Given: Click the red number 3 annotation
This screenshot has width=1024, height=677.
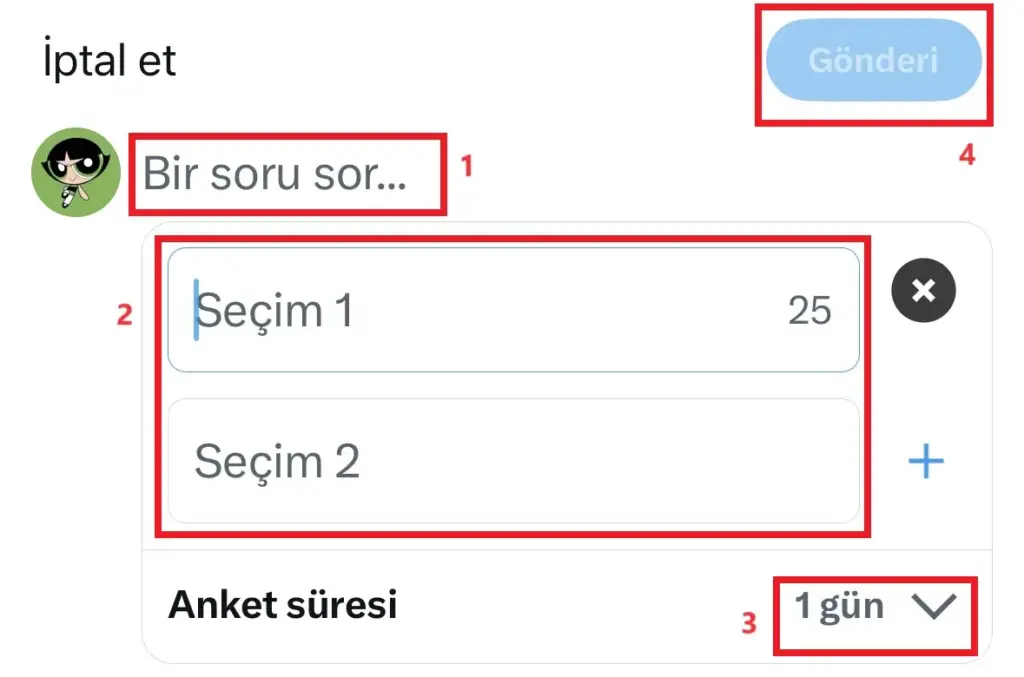Looking at the screenshot, I should pos(749,623).
